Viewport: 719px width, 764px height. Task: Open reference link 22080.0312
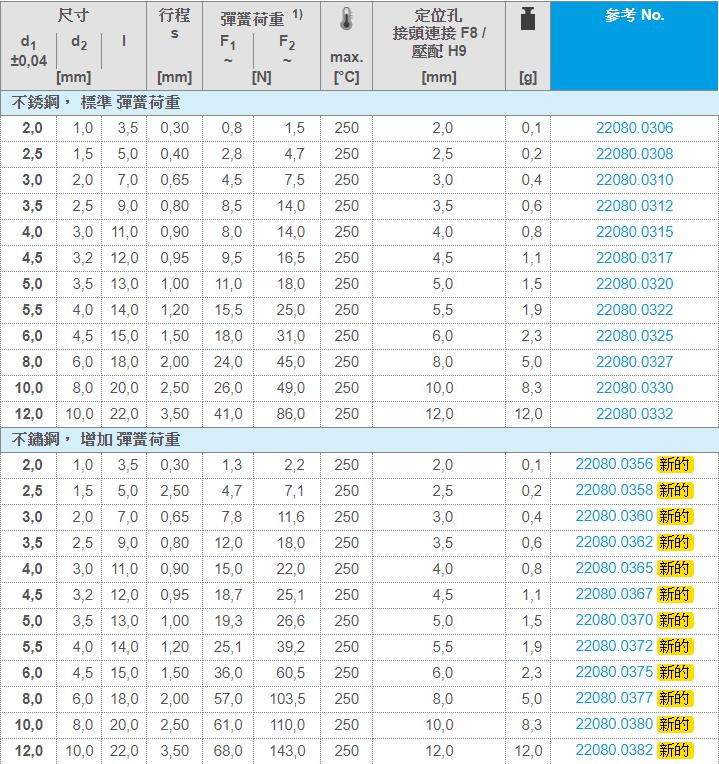[x=634, y=206]
